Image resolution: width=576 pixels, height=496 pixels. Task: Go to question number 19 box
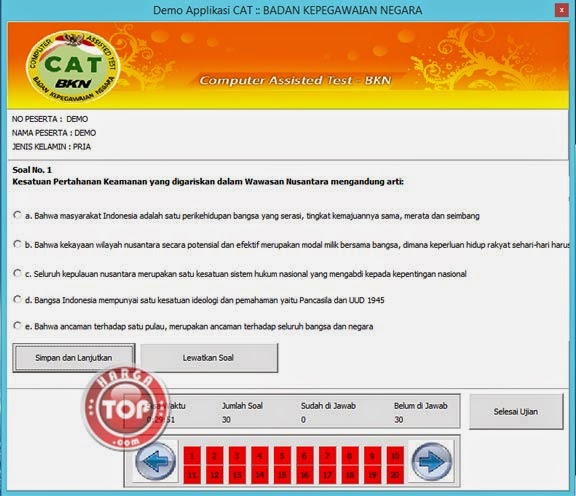tap(372, 475)
